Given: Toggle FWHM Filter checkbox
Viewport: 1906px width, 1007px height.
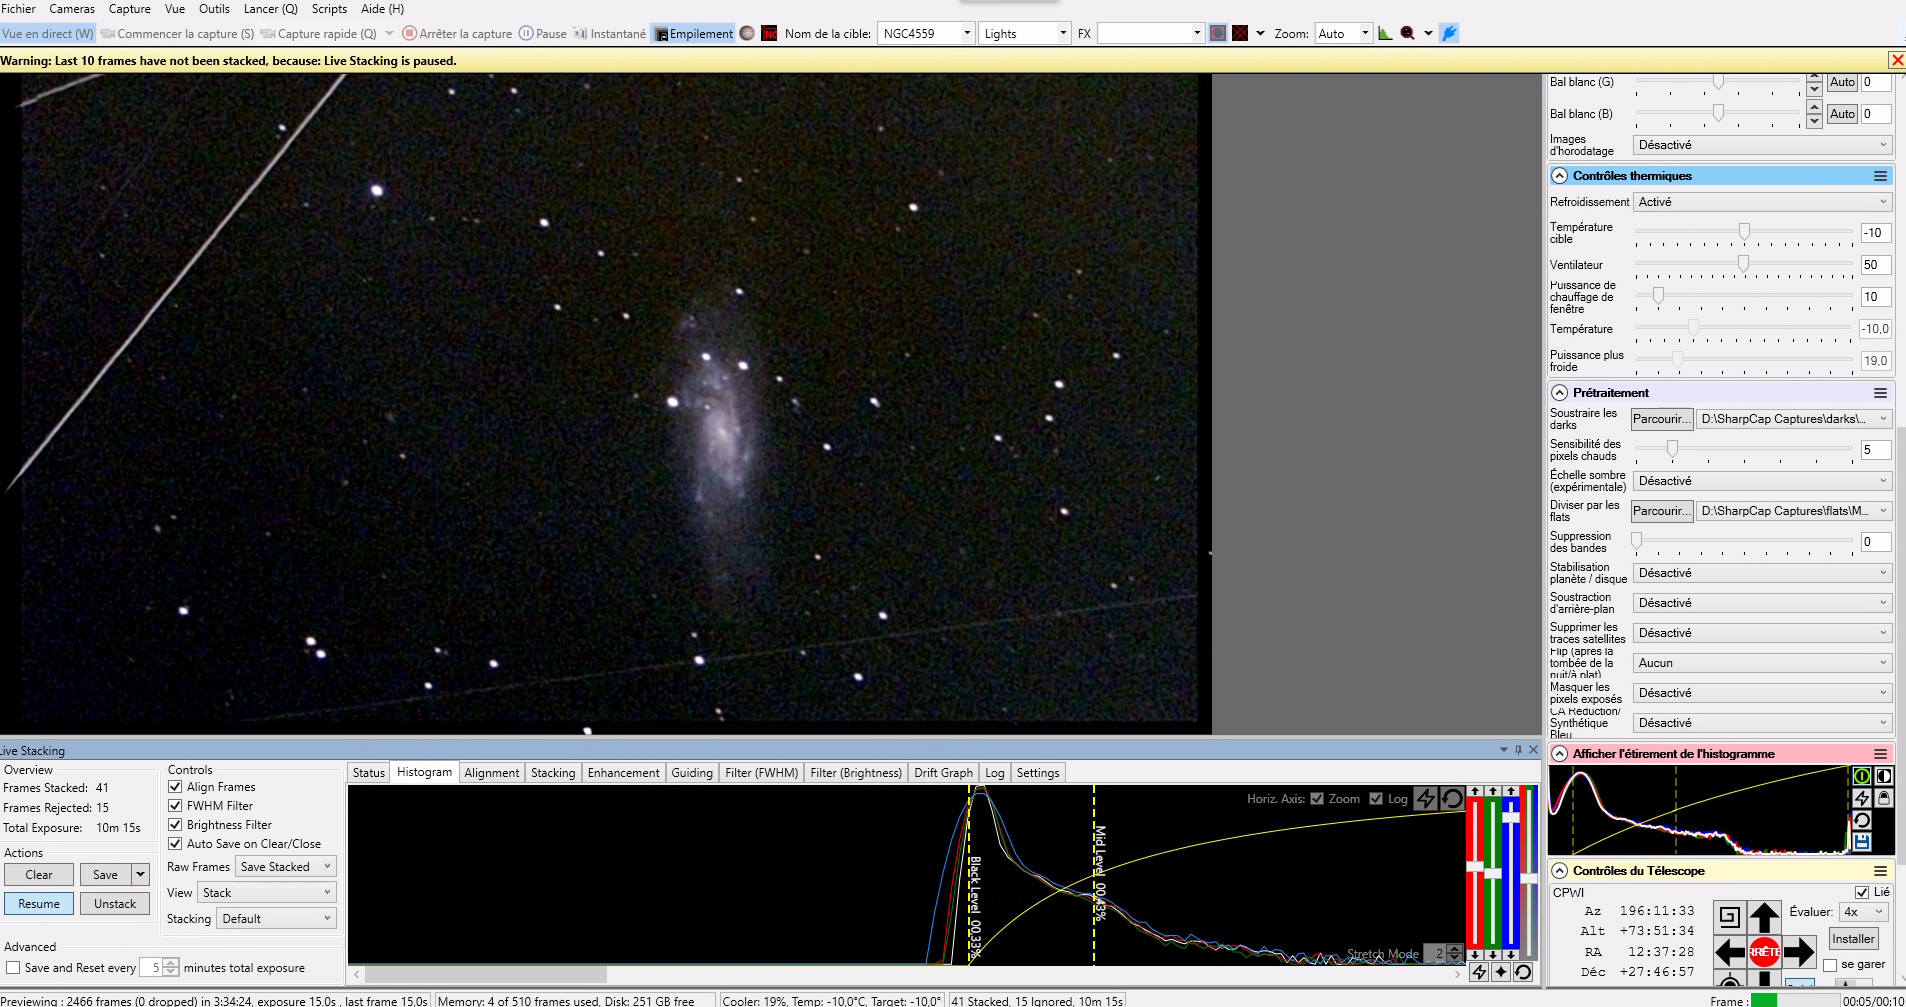Looking at the screenshot, I should (x=175, y=805).
